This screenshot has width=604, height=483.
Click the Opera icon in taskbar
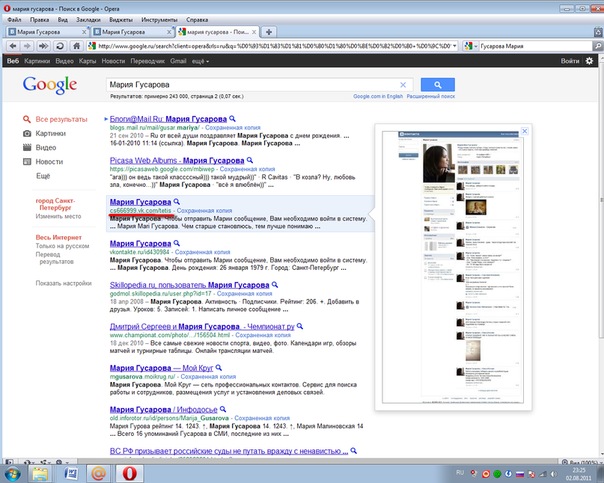129,474
